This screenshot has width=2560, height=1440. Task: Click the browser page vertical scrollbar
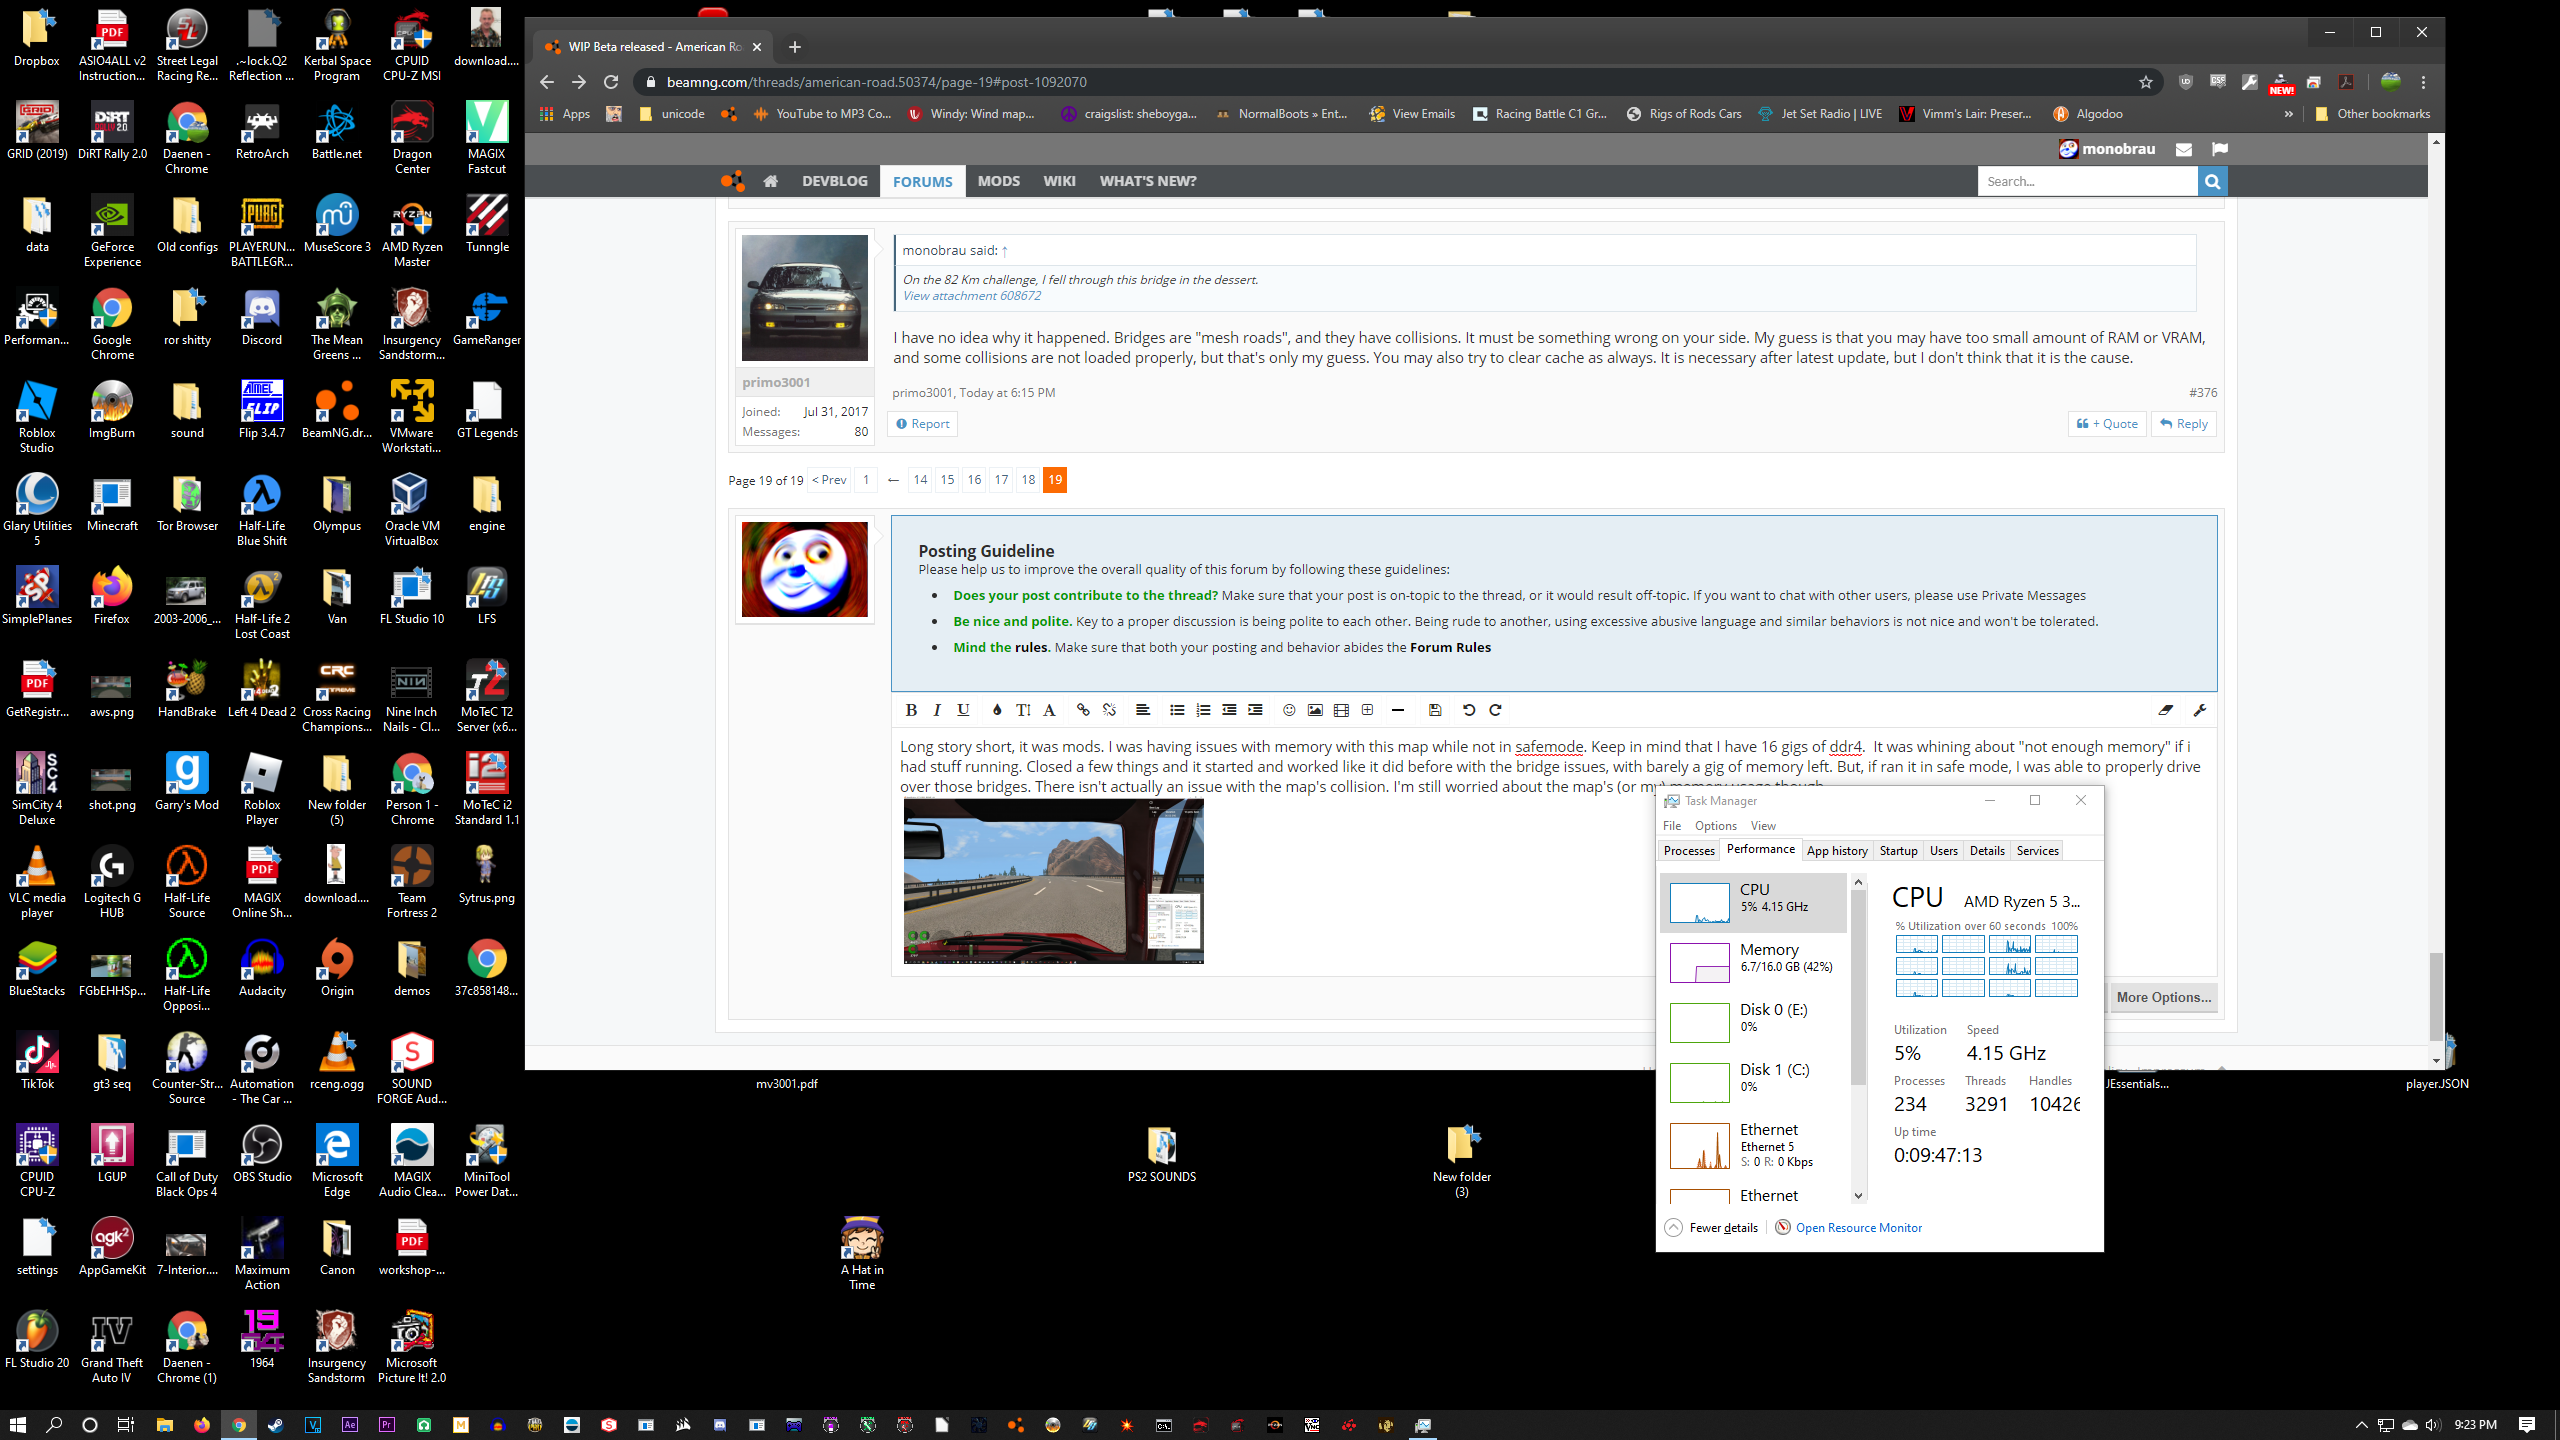coord(2436,996)
